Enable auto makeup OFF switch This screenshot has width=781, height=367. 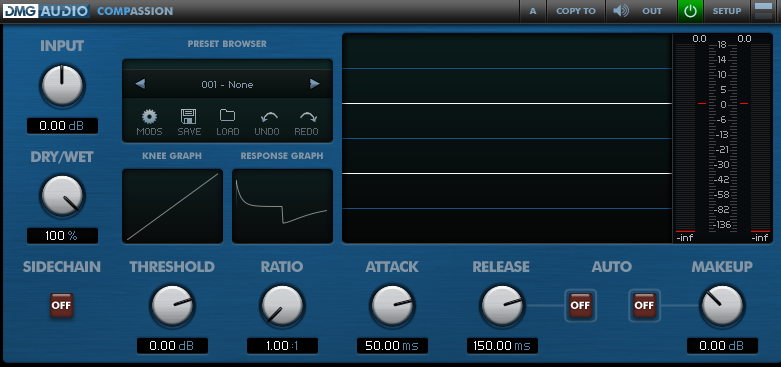pos(644,305)
